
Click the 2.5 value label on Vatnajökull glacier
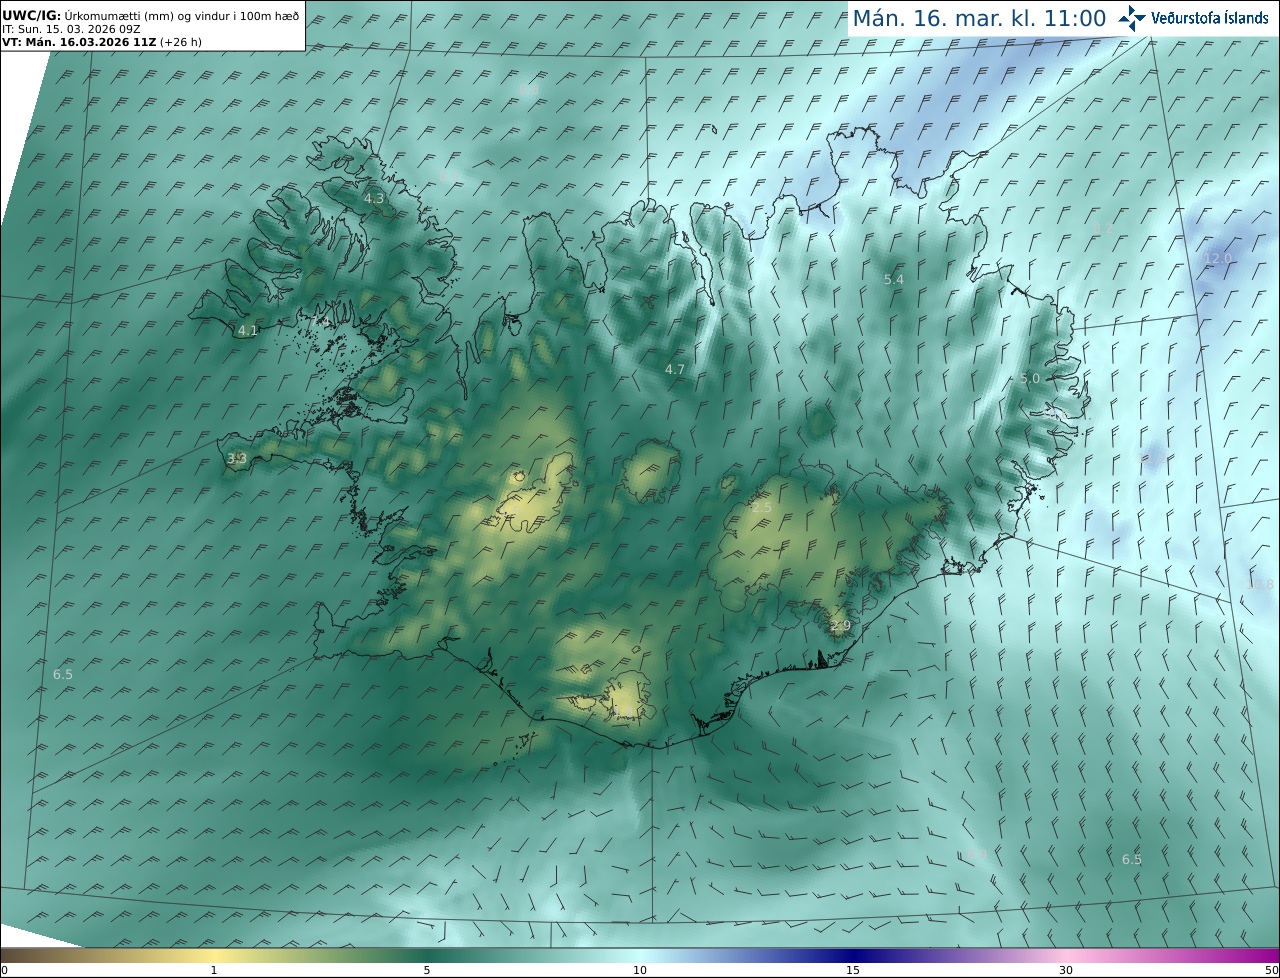pyautogui.click(x=762, y=508)
